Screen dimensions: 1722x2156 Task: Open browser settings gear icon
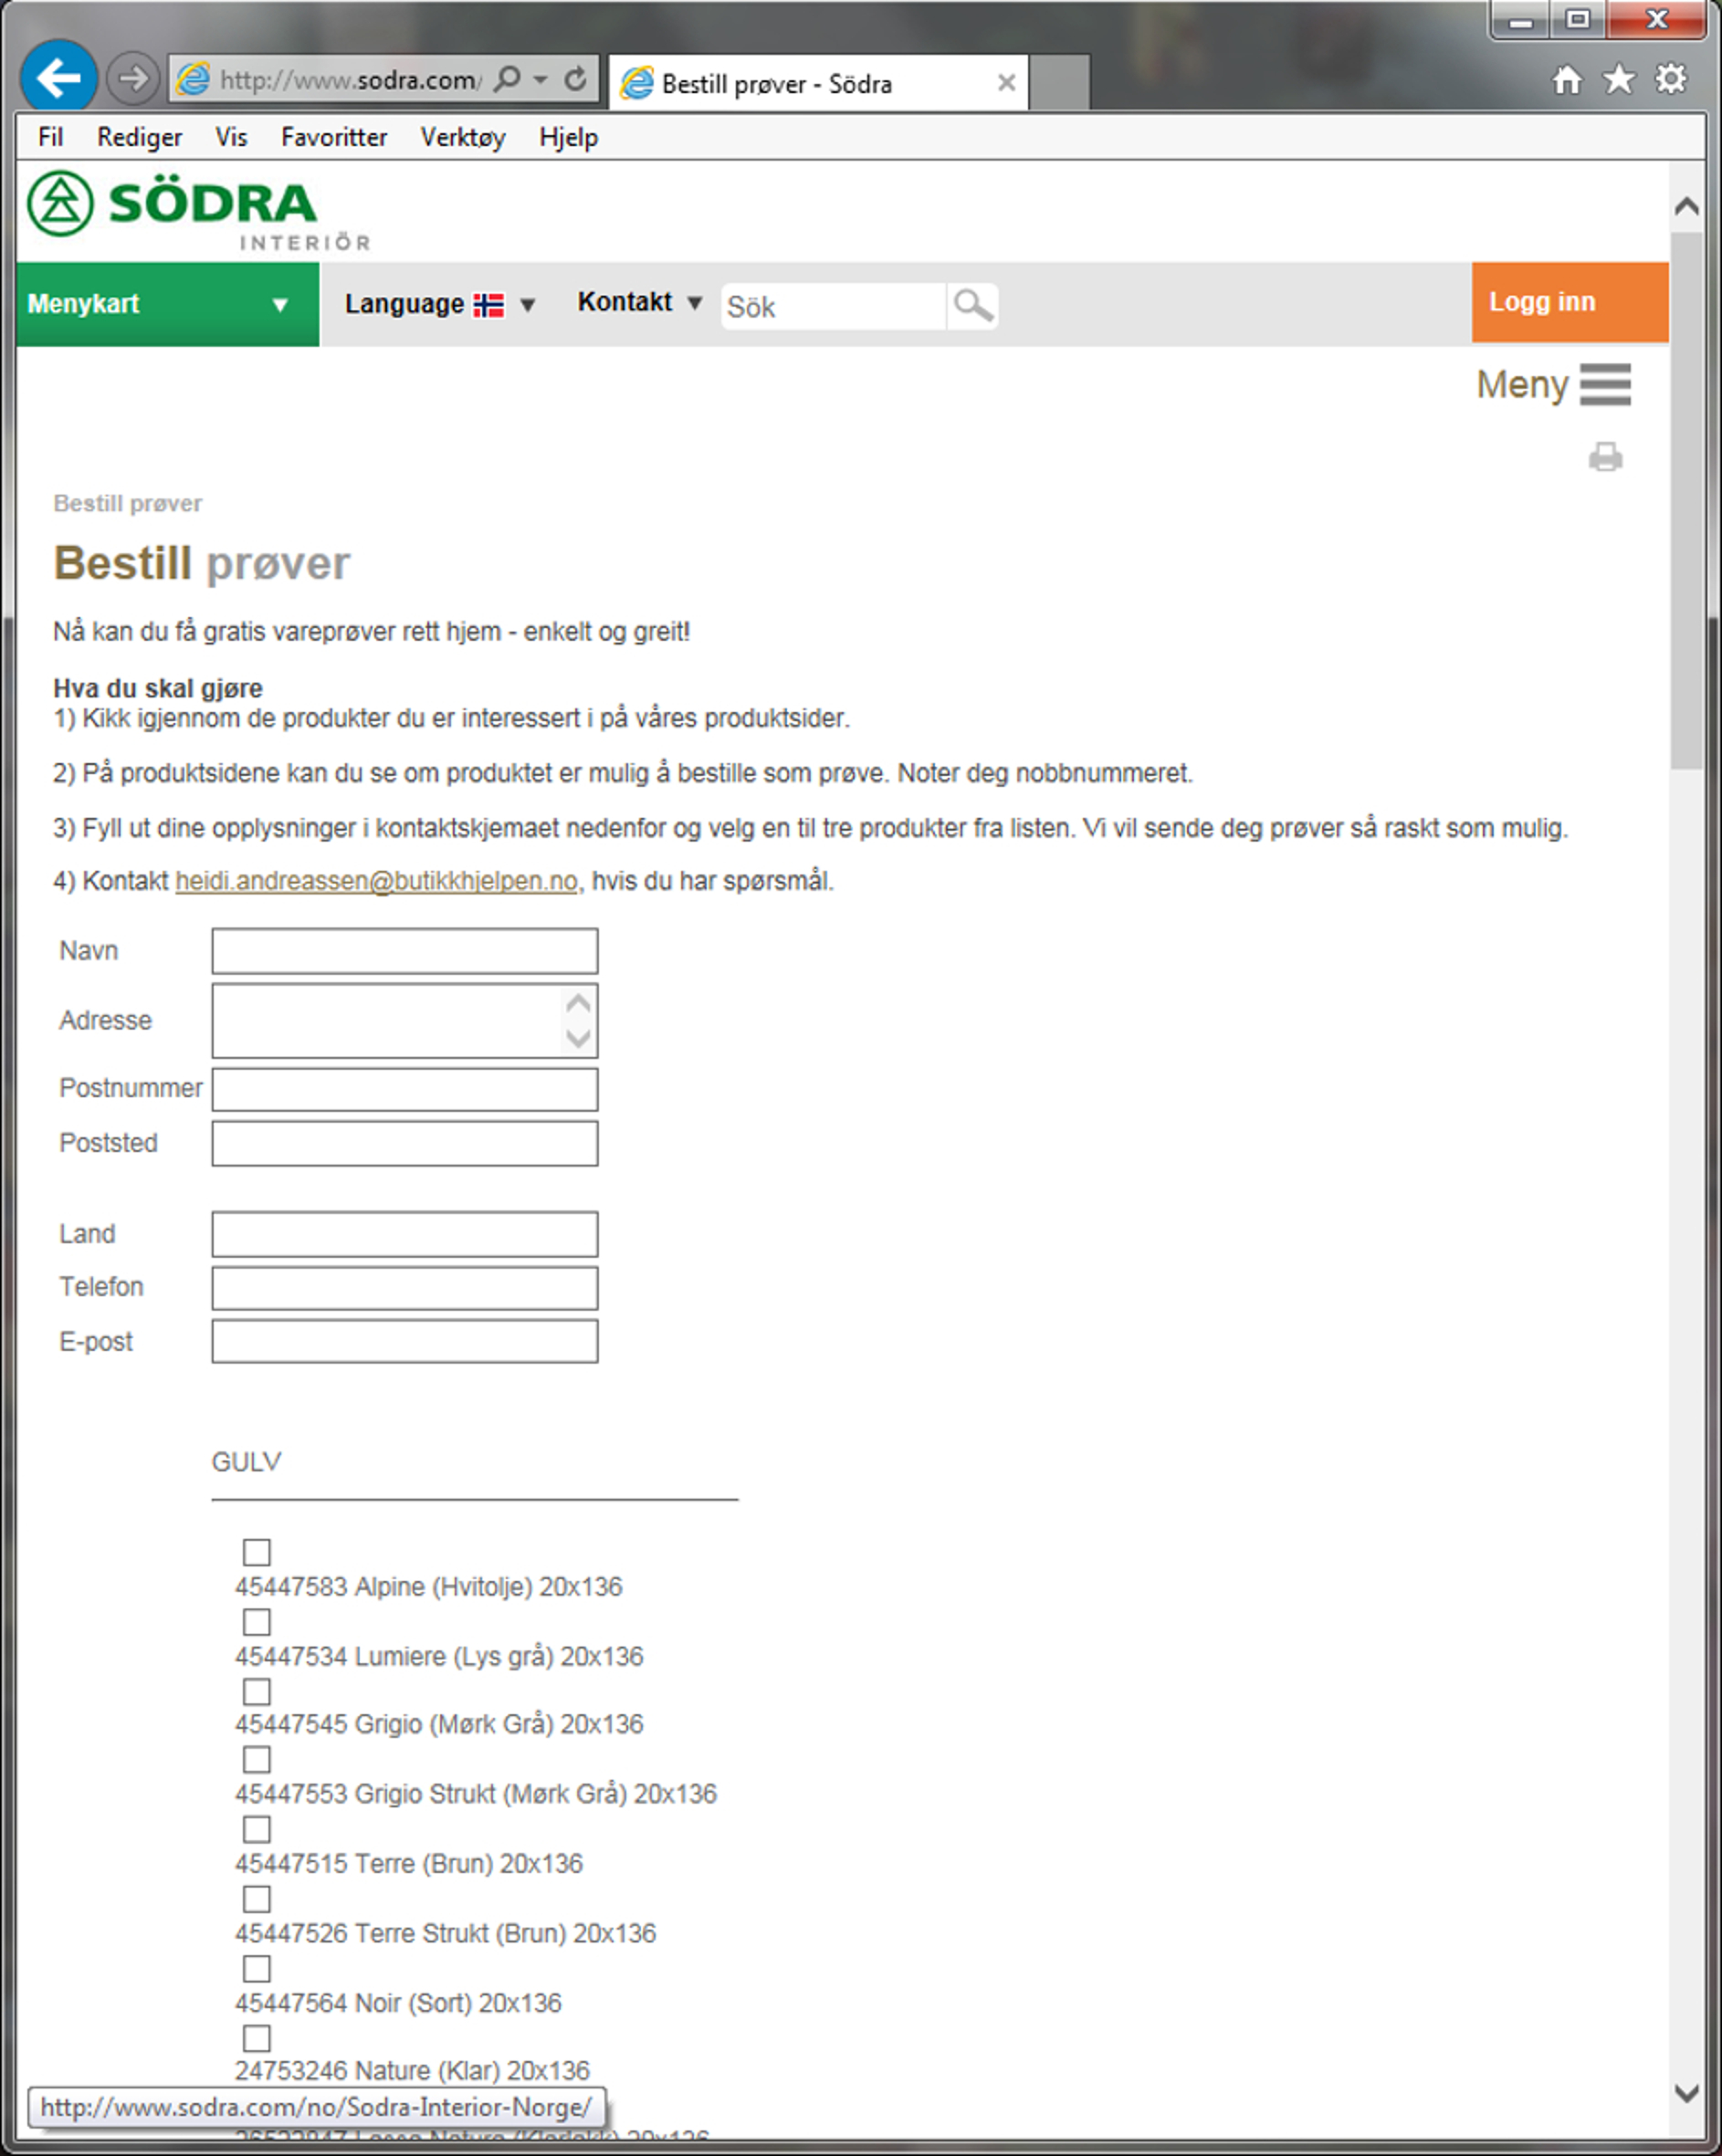point(1671,80)
